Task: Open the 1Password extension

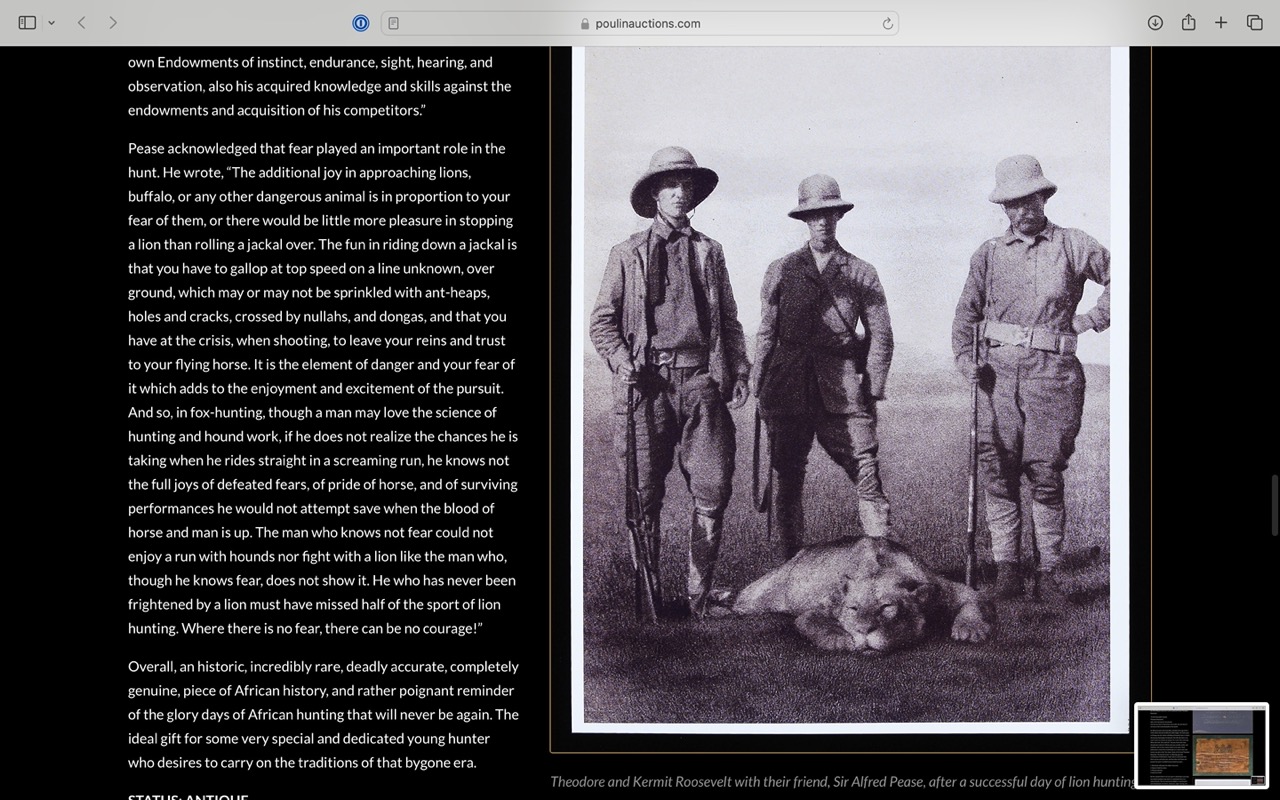Action: click(x=361, y=23)
